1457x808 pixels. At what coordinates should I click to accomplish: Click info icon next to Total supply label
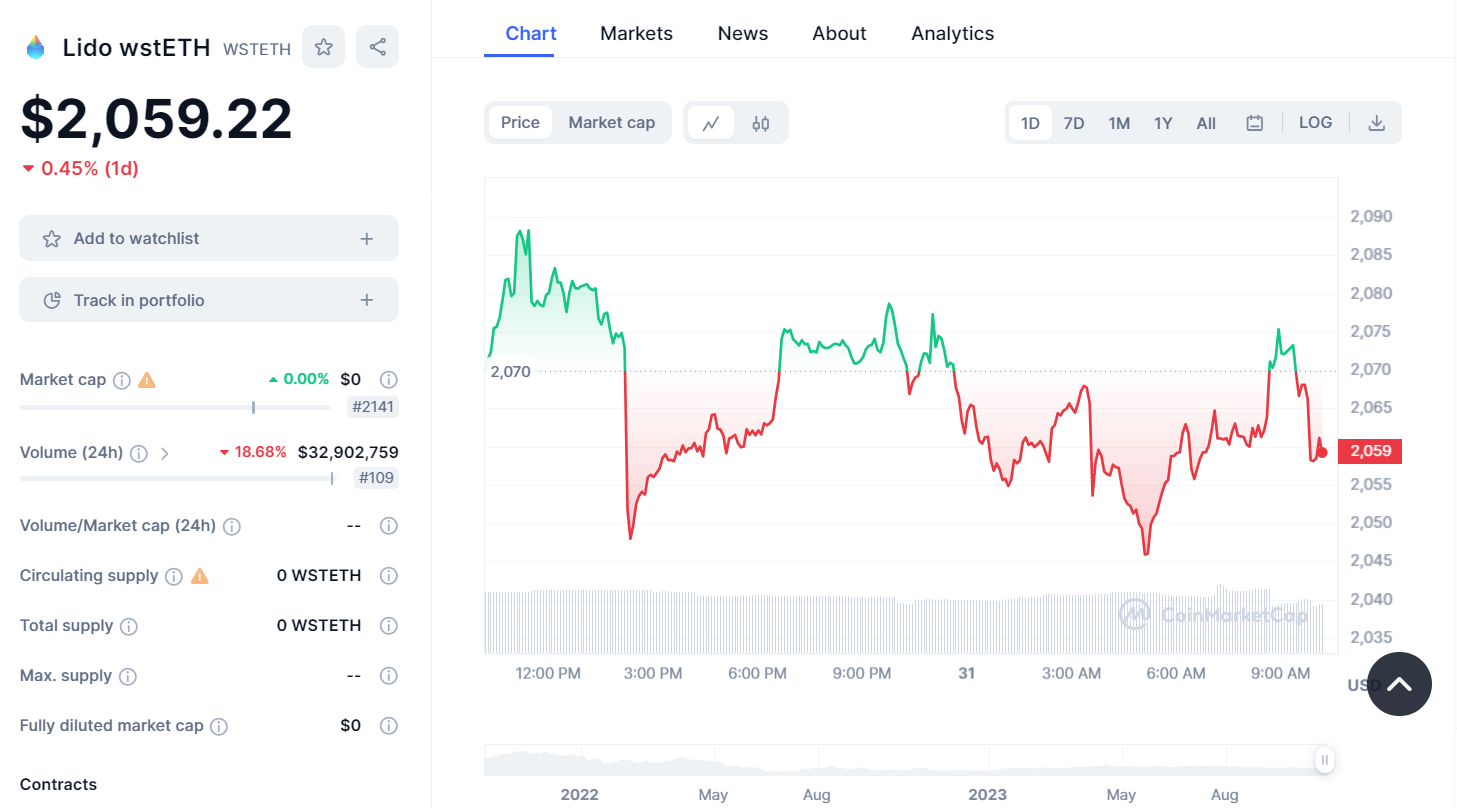click(129, 626)
